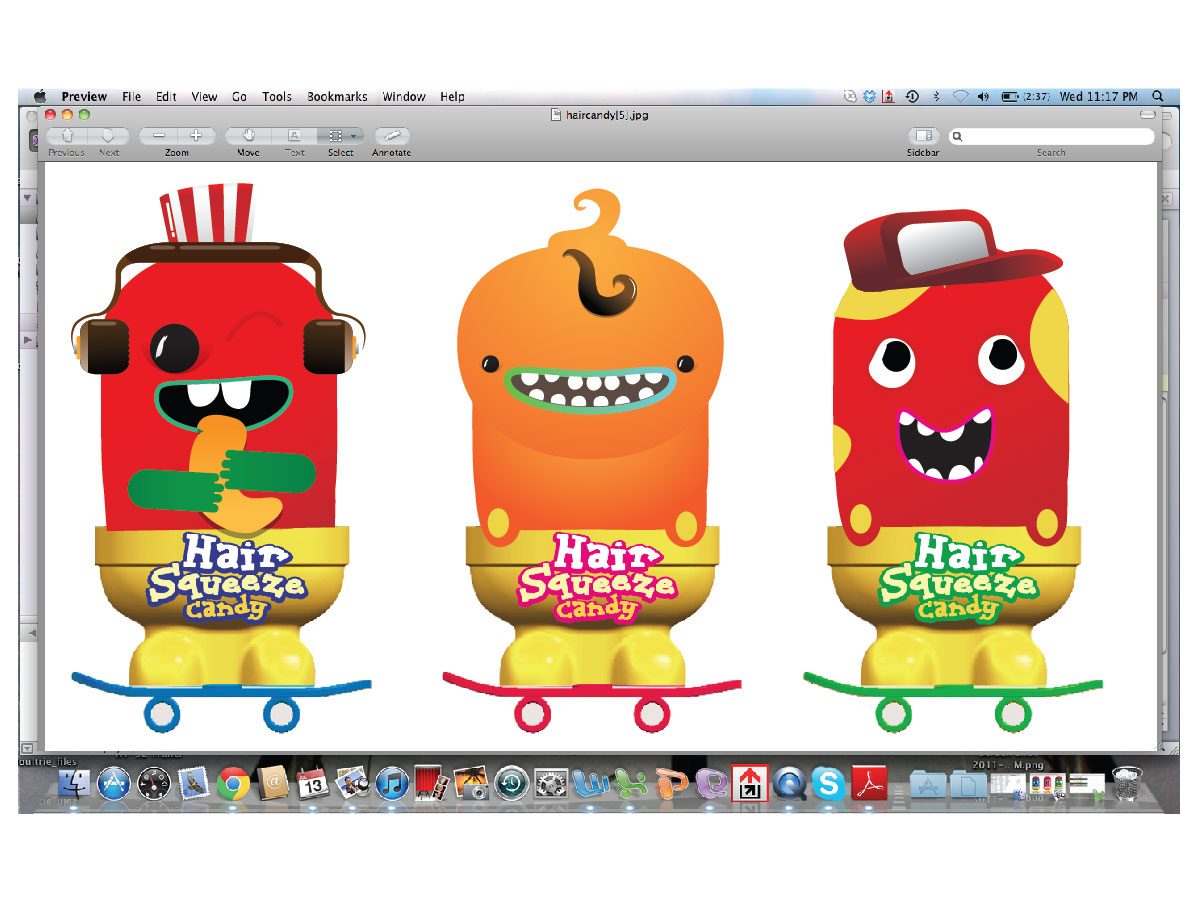Launch iTunes from the Dock
The image size is (1200, 900).
coord(392,784)
